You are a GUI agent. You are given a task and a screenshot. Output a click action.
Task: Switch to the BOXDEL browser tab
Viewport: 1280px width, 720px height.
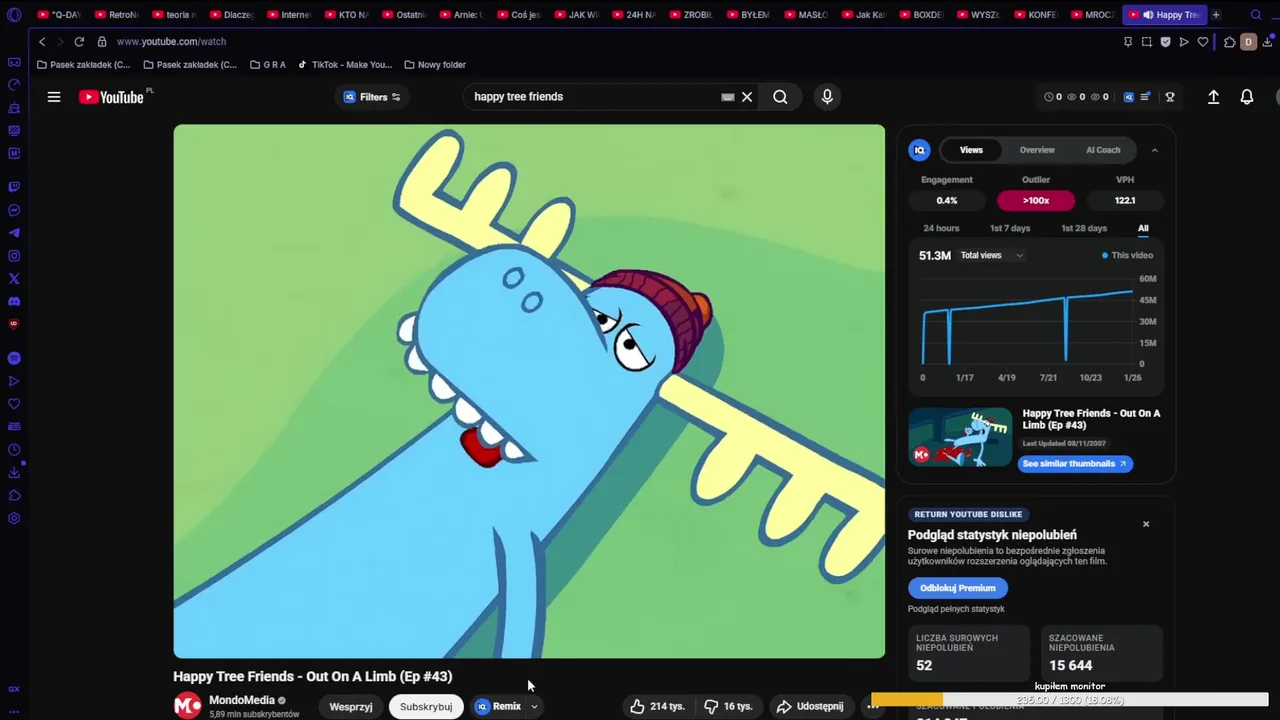(x=921, y=15)
